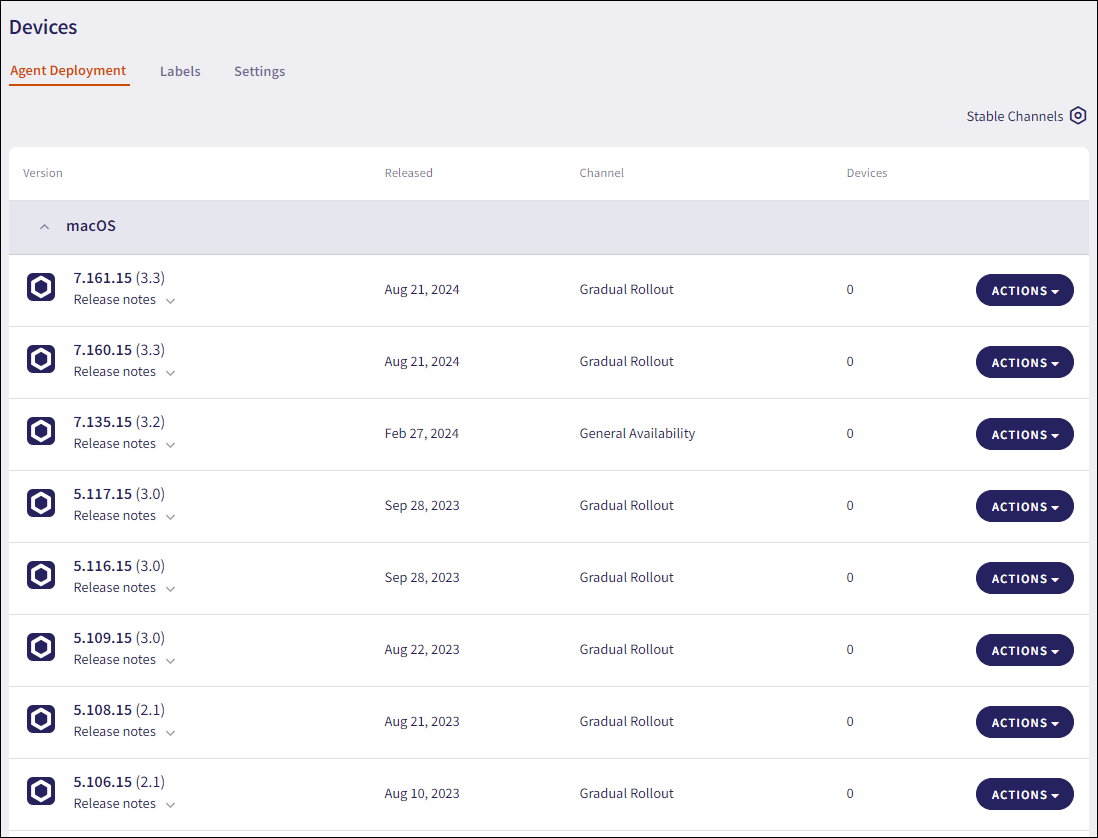This screenshot has width=1098, height=838.
Task: Collapse the macOS section
Action: 44,227
